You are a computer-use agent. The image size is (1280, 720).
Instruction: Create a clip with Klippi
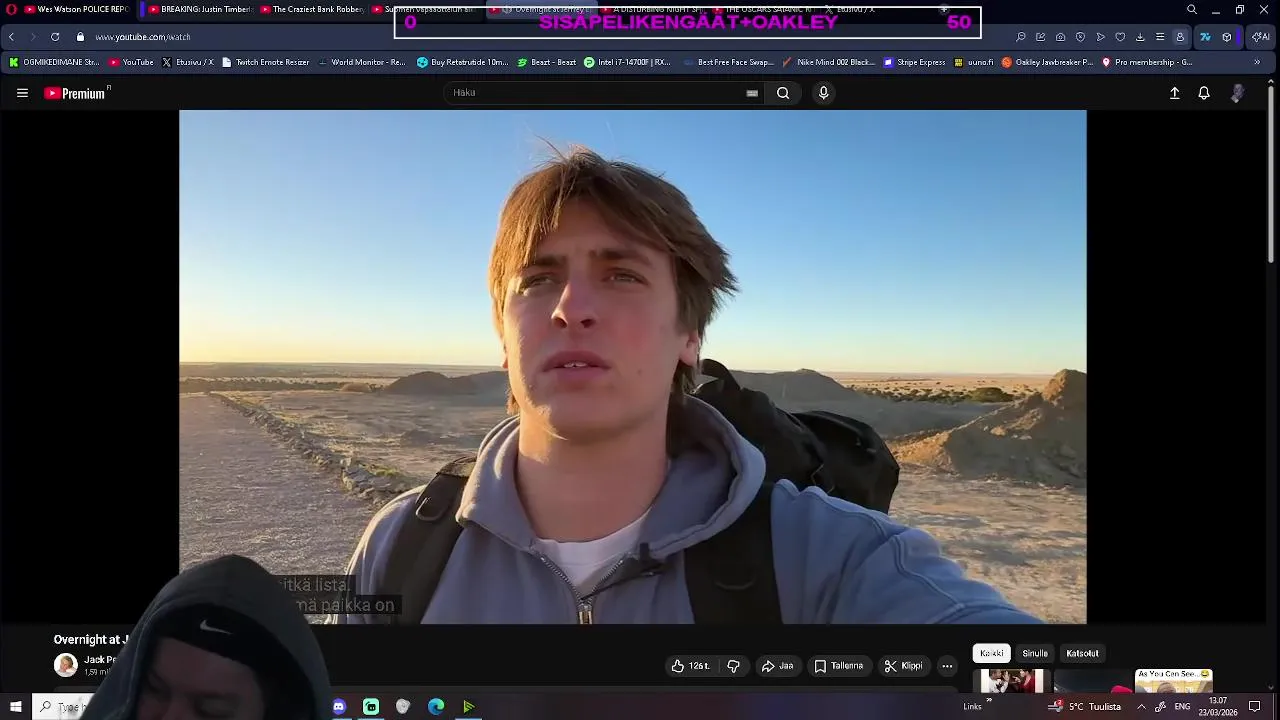pos(904,666)
